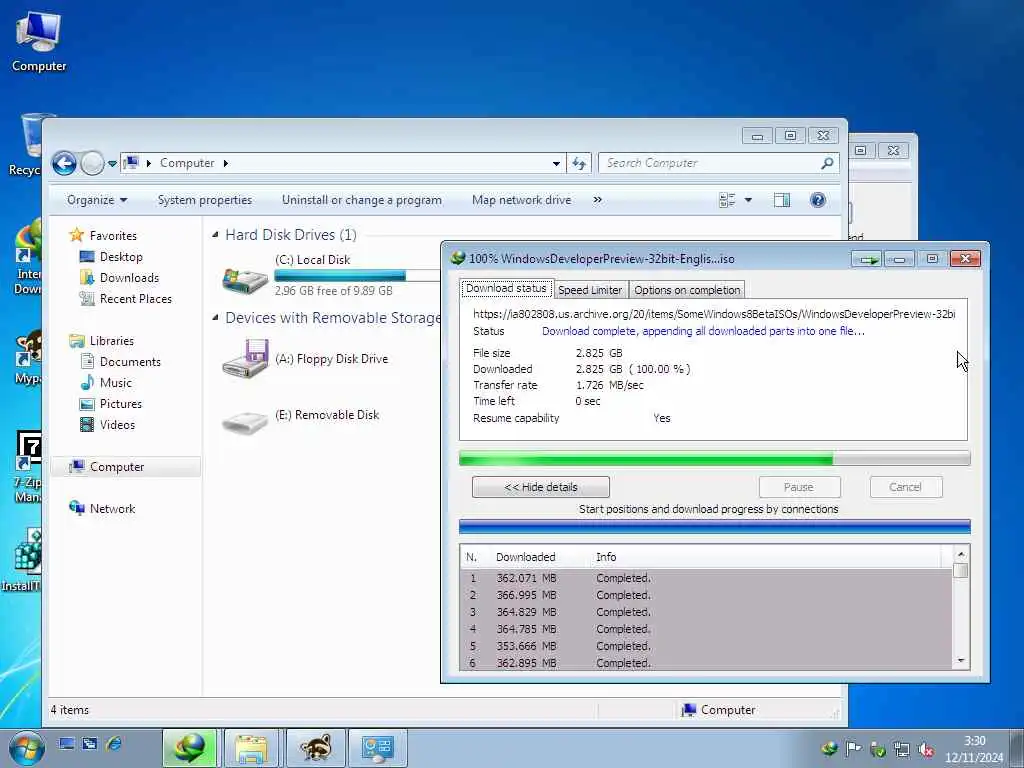Select connection row with 364.829 MB
This screenshot has height=768, width=1024.
(x=706, y=612)
